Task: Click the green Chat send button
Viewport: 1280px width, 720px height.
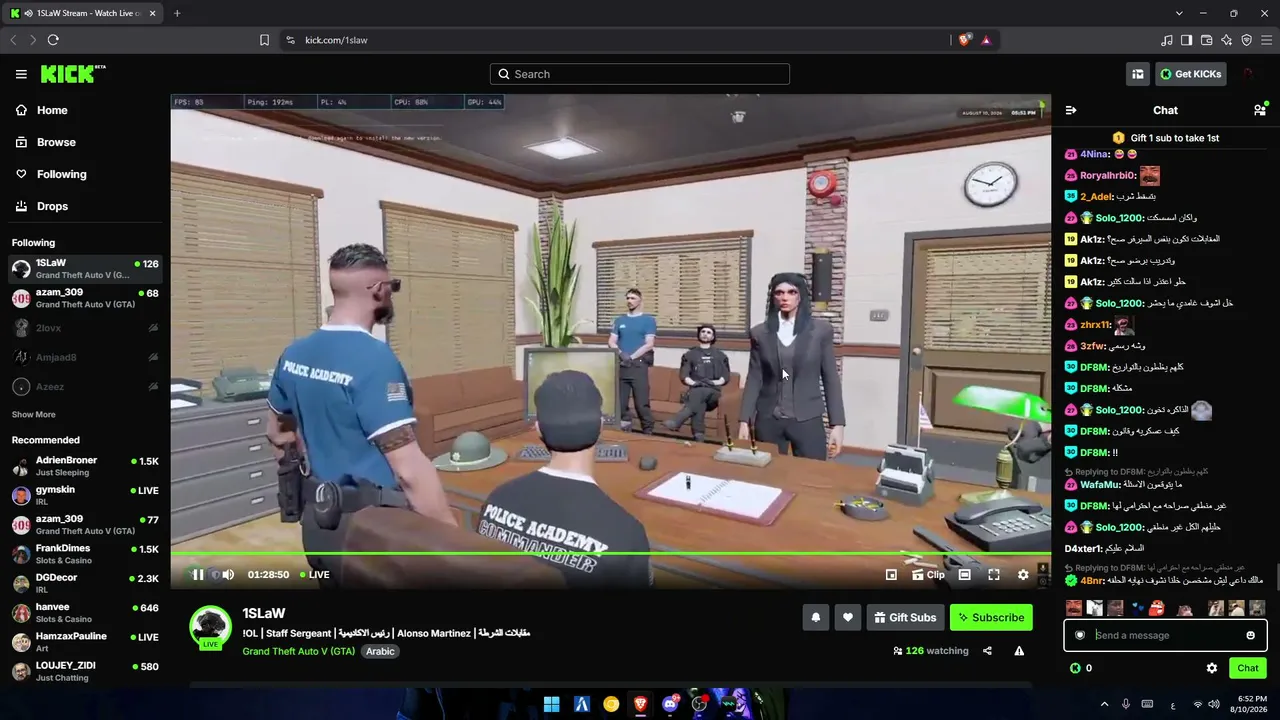Action: [1248, 668]
